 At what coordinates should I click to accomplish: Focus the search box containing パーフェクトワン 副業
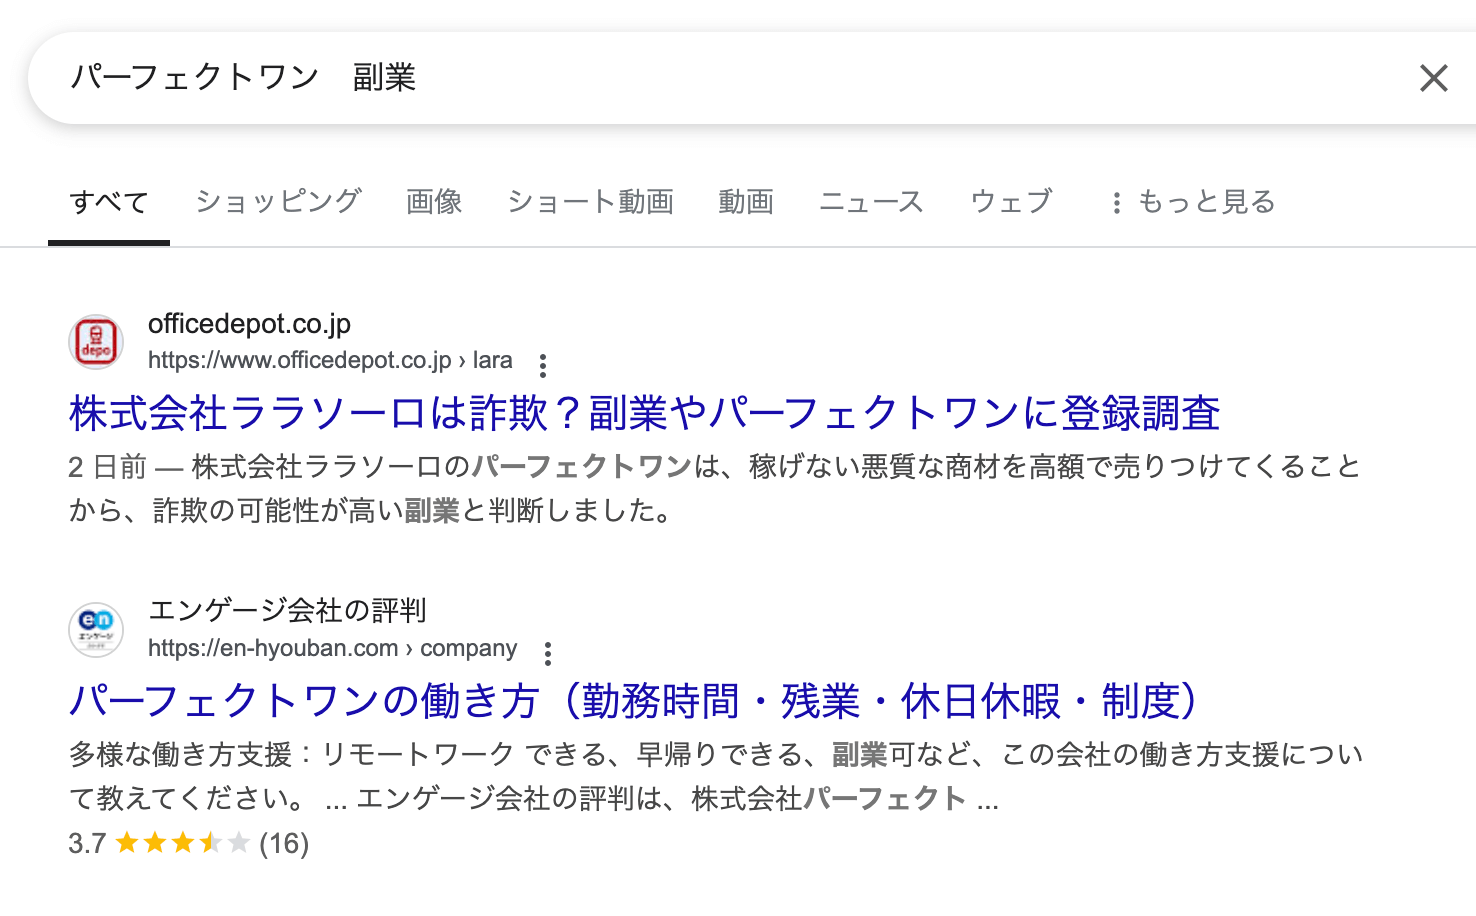700,78
